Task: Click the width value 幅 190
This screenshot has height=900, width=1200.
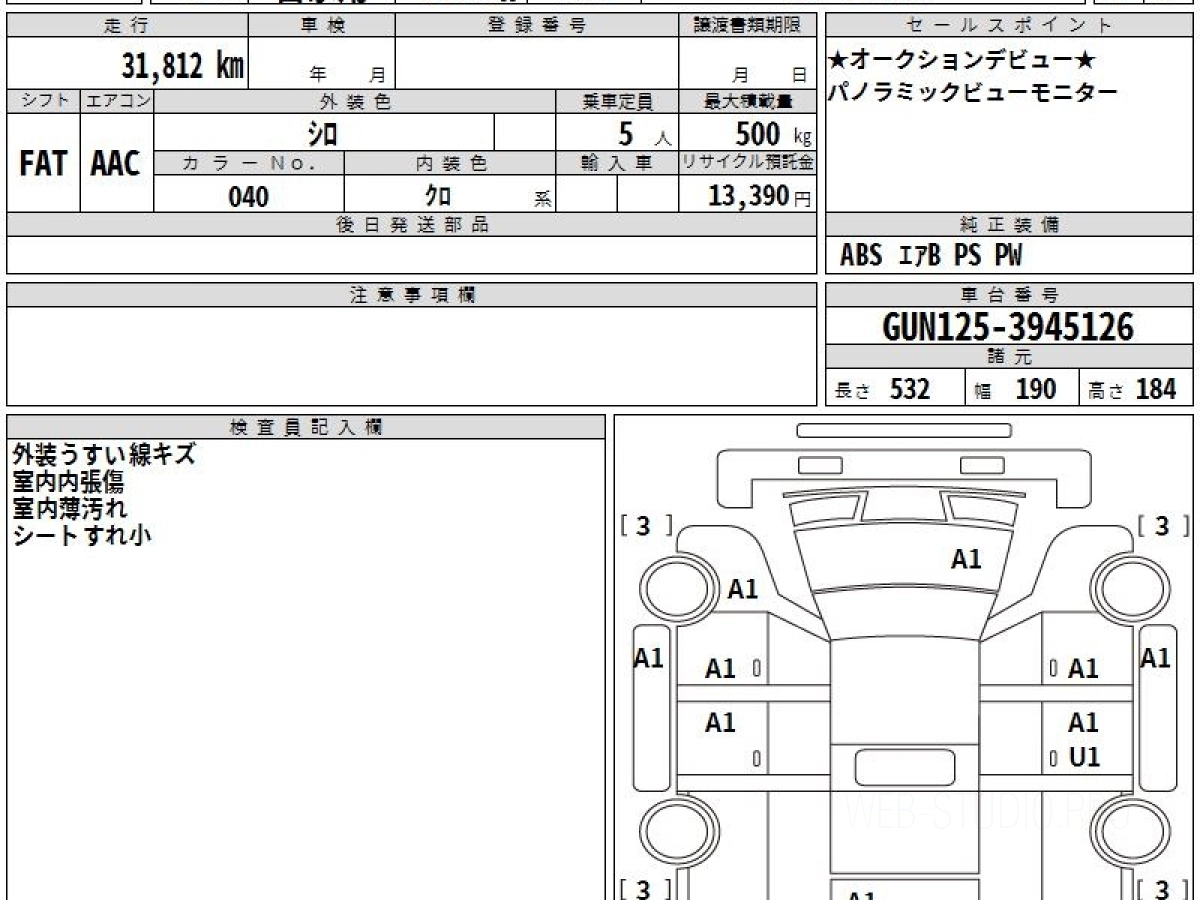Action: point(1015,389)
